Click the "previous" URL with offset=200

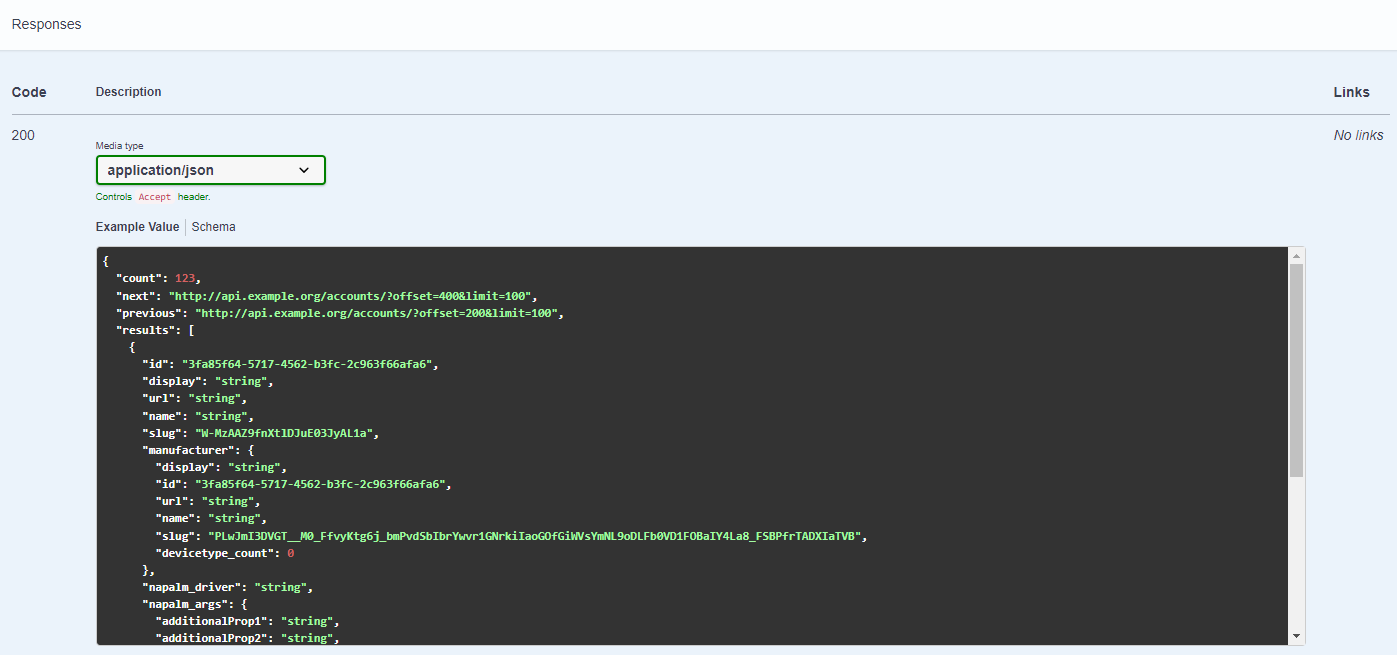379,313
